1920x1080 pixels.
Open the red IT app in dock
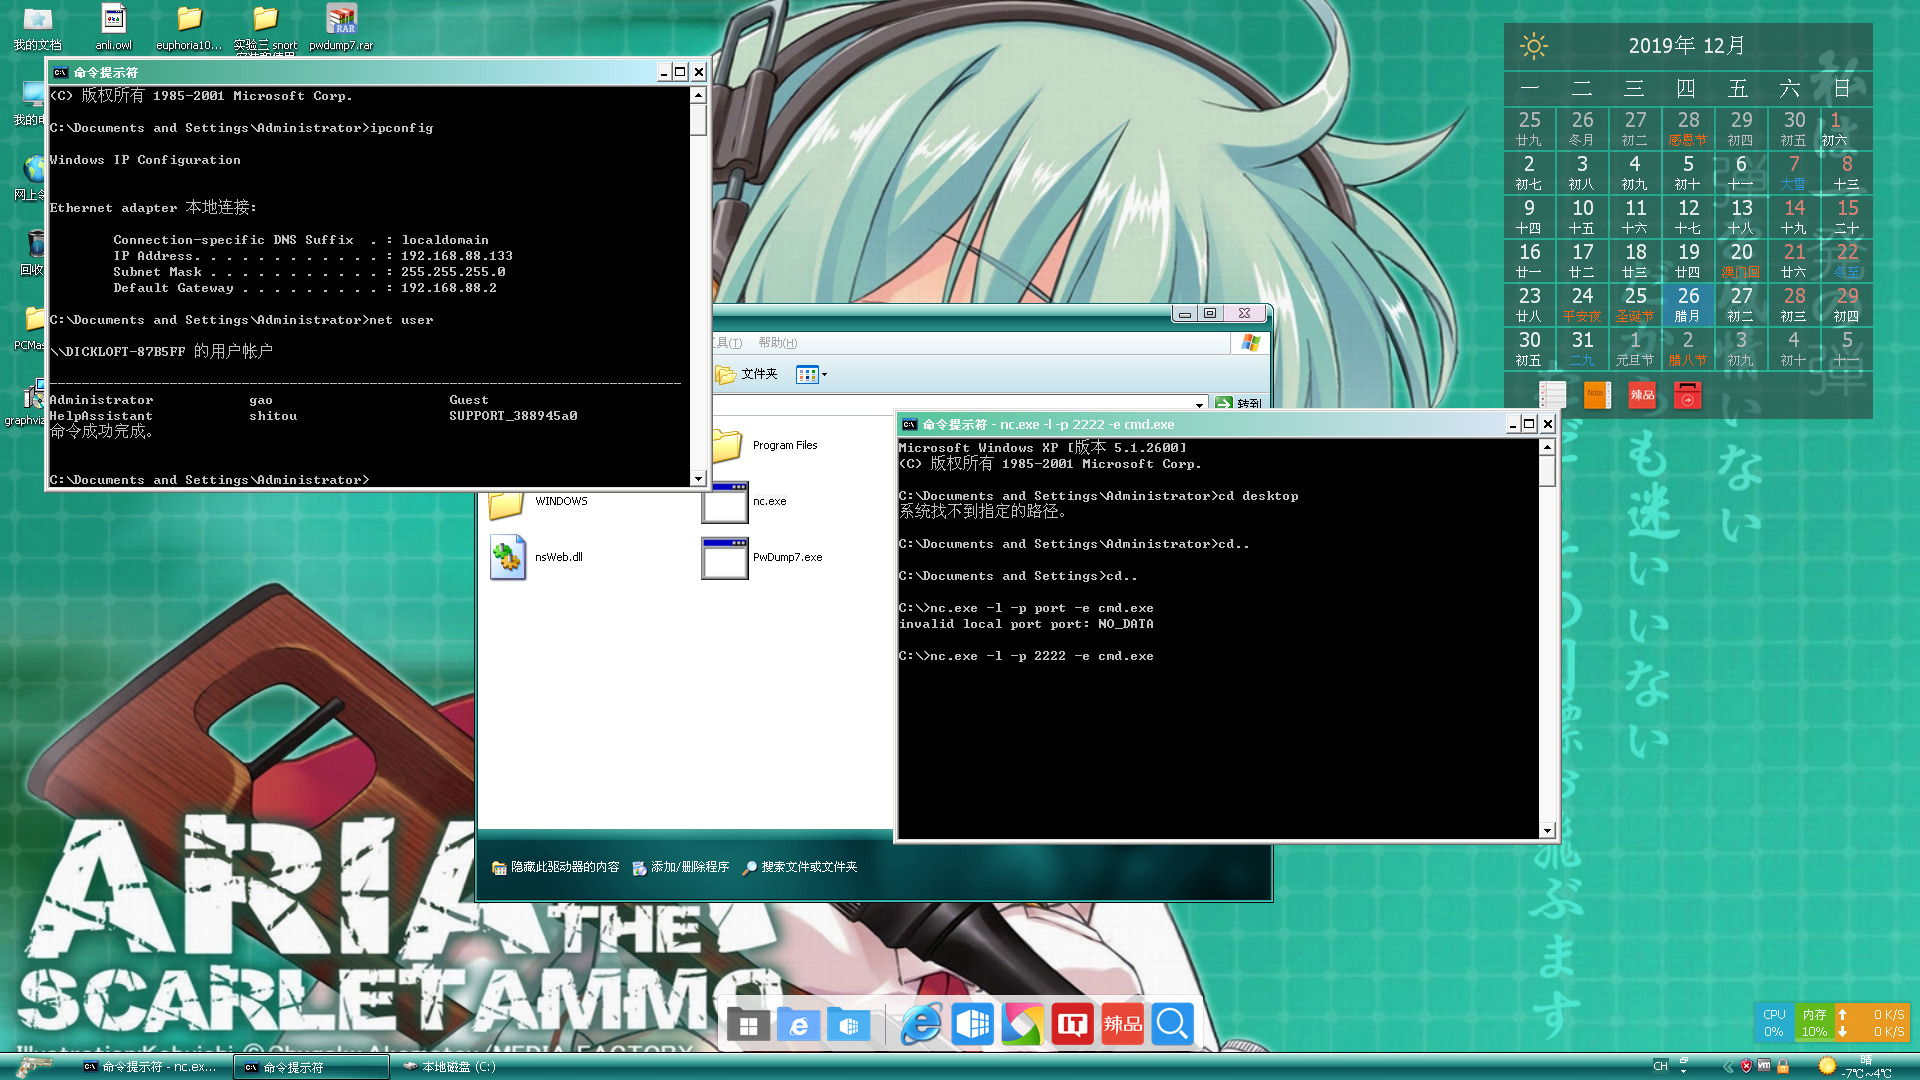1072,1024
